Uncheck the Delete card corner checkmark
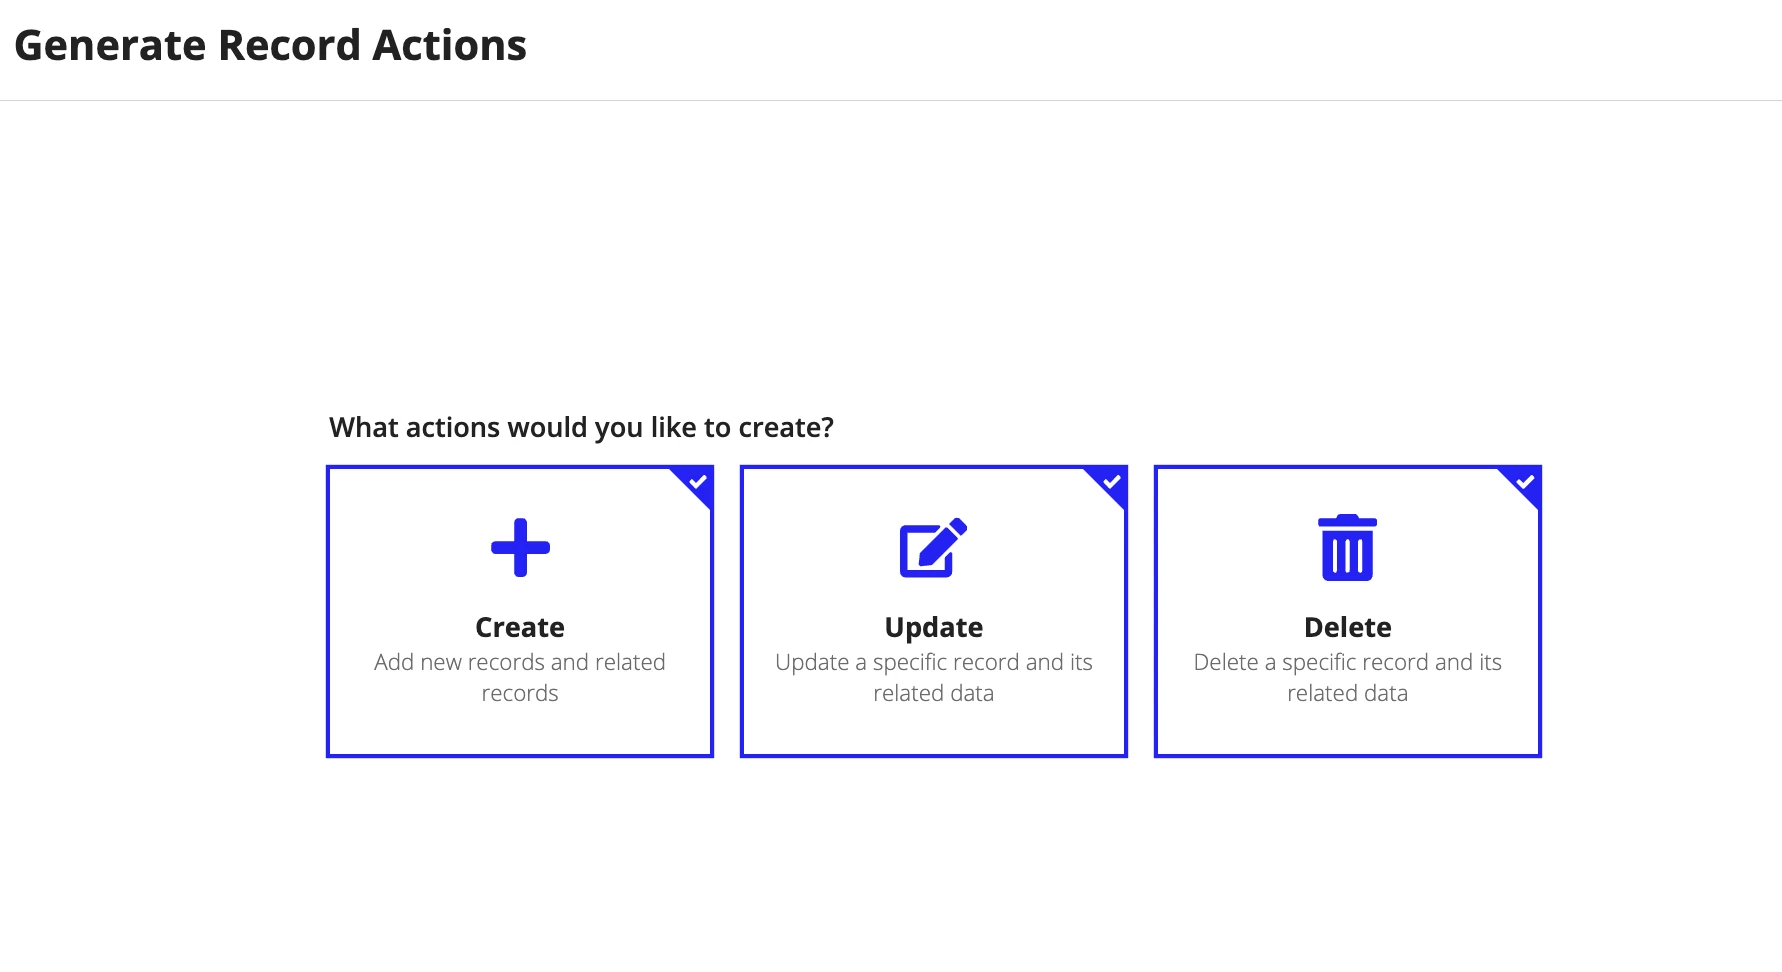This screenshot has width=1782, height=972. (1526, 482)
